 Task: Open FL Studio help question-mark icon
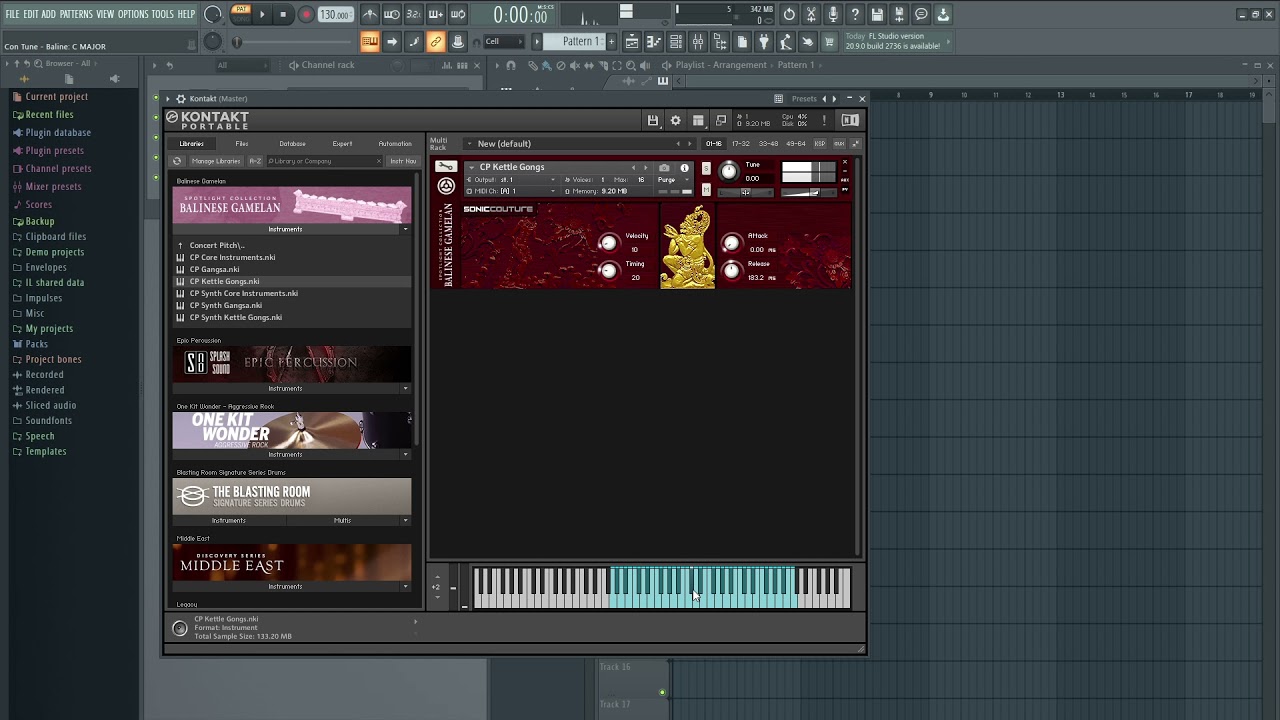click(855, 14)
